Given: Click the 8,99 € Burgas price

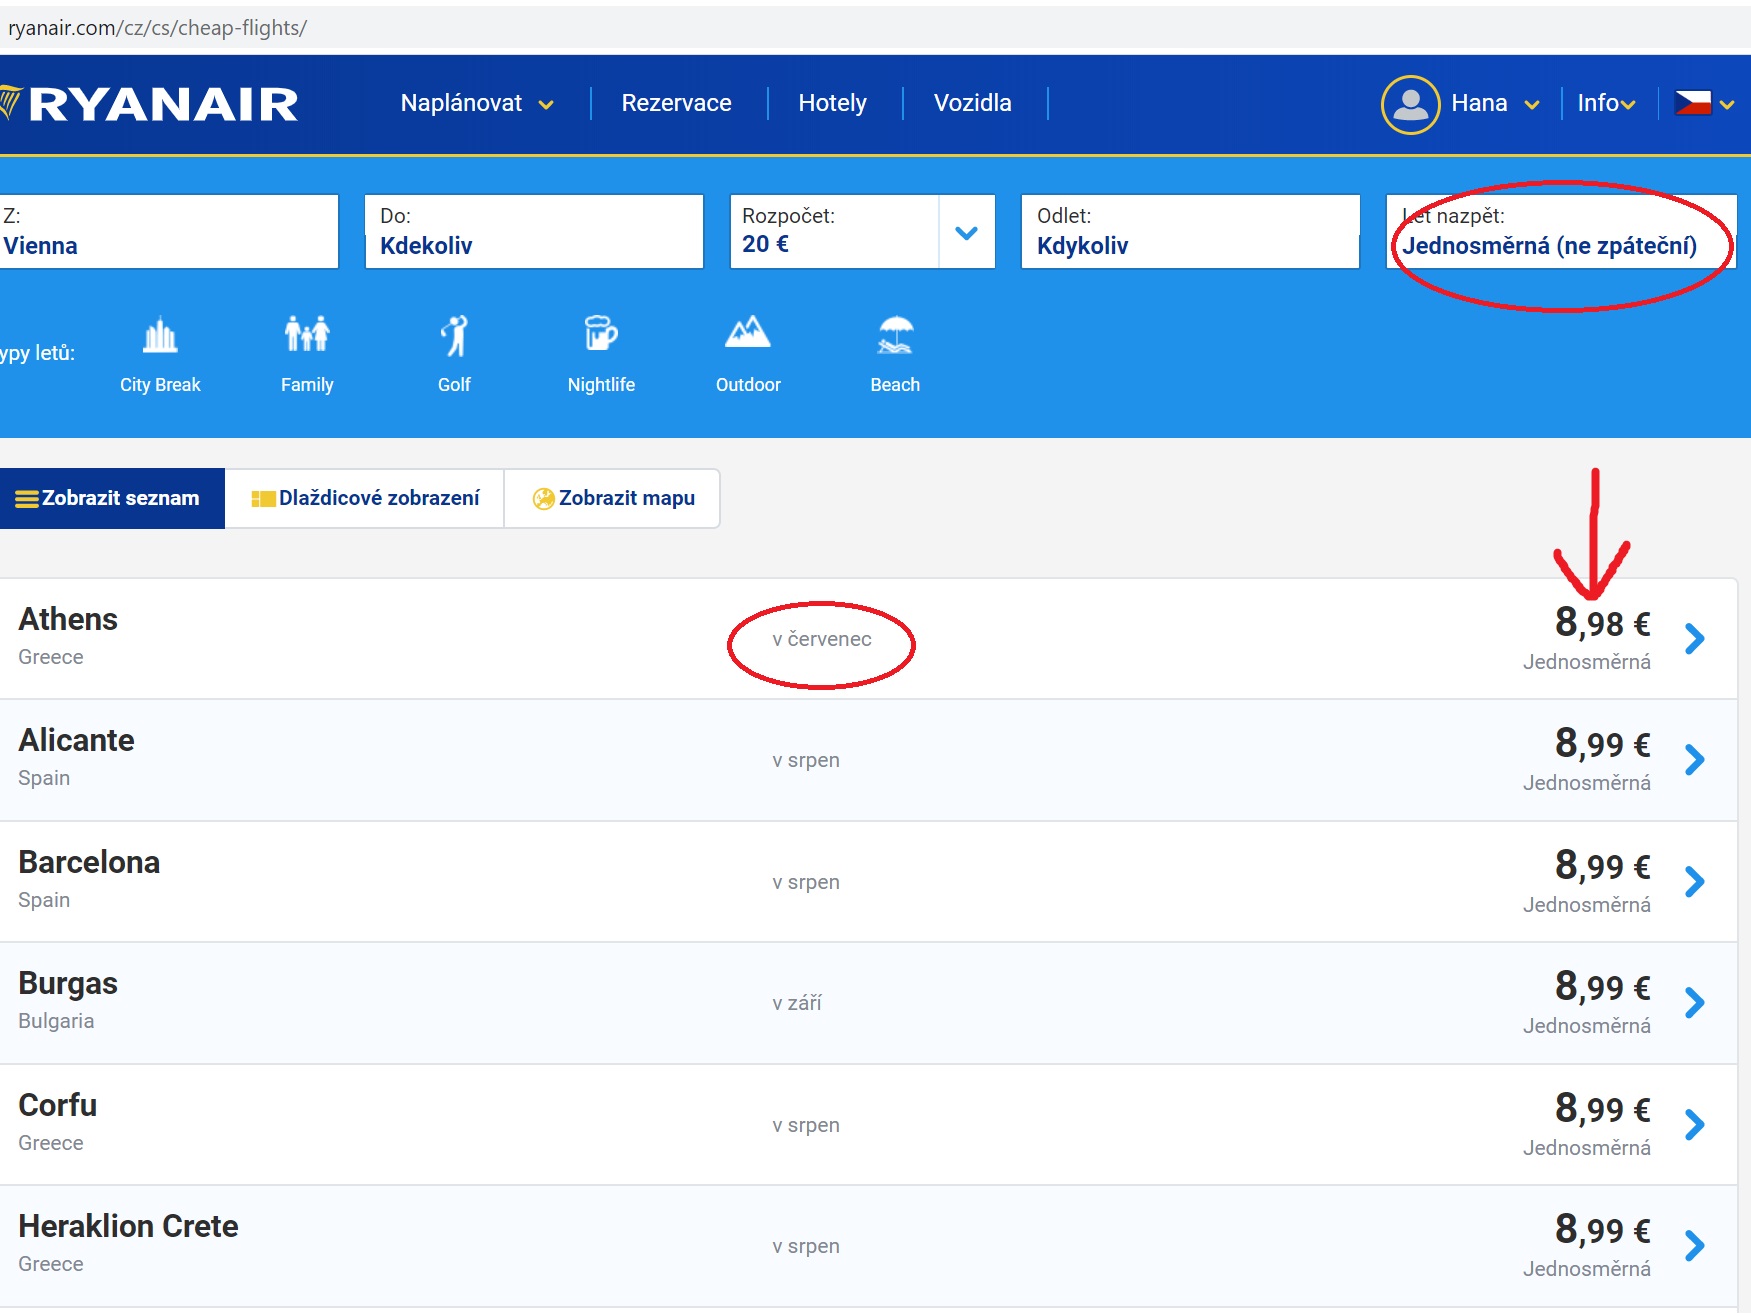Looking at the screenshot, I should 1602,986.
